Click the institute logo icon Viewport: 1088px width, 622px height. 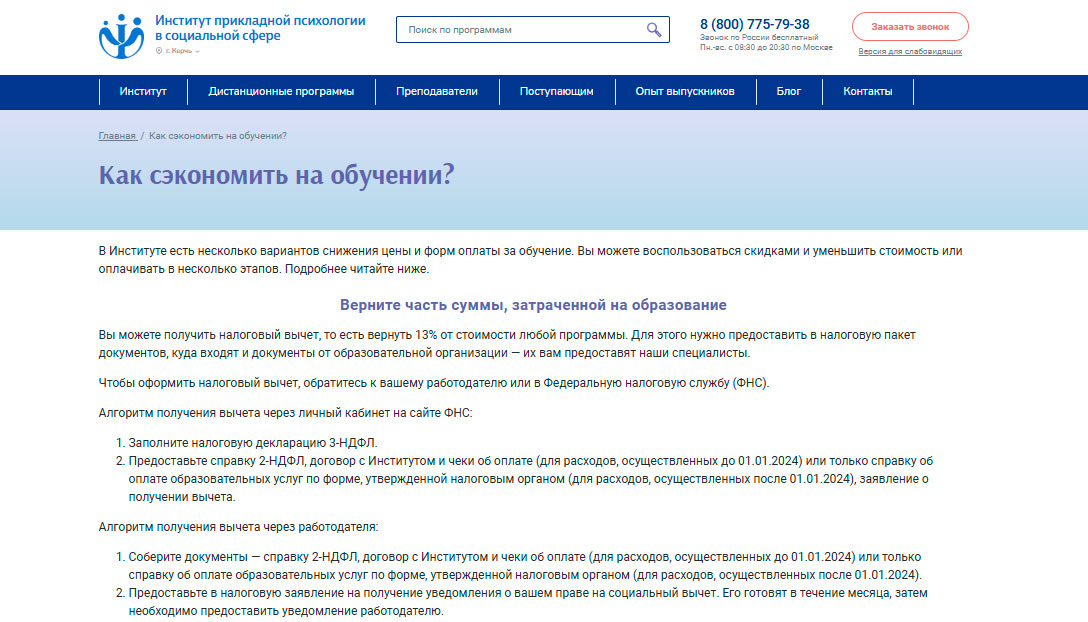pyautogui.click(x=121, y=36)
